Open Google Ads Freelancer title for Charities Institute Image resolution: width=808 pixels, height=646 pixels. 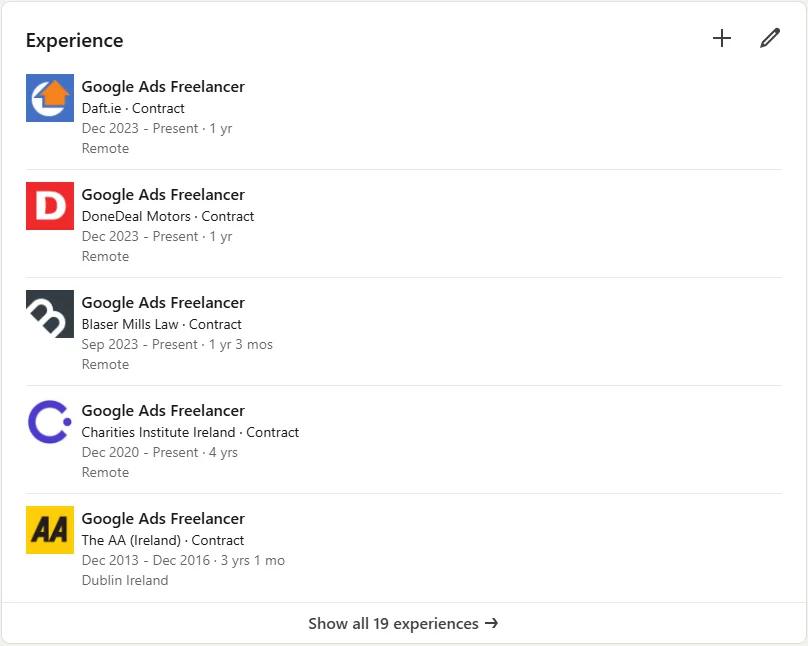(163, 411)
